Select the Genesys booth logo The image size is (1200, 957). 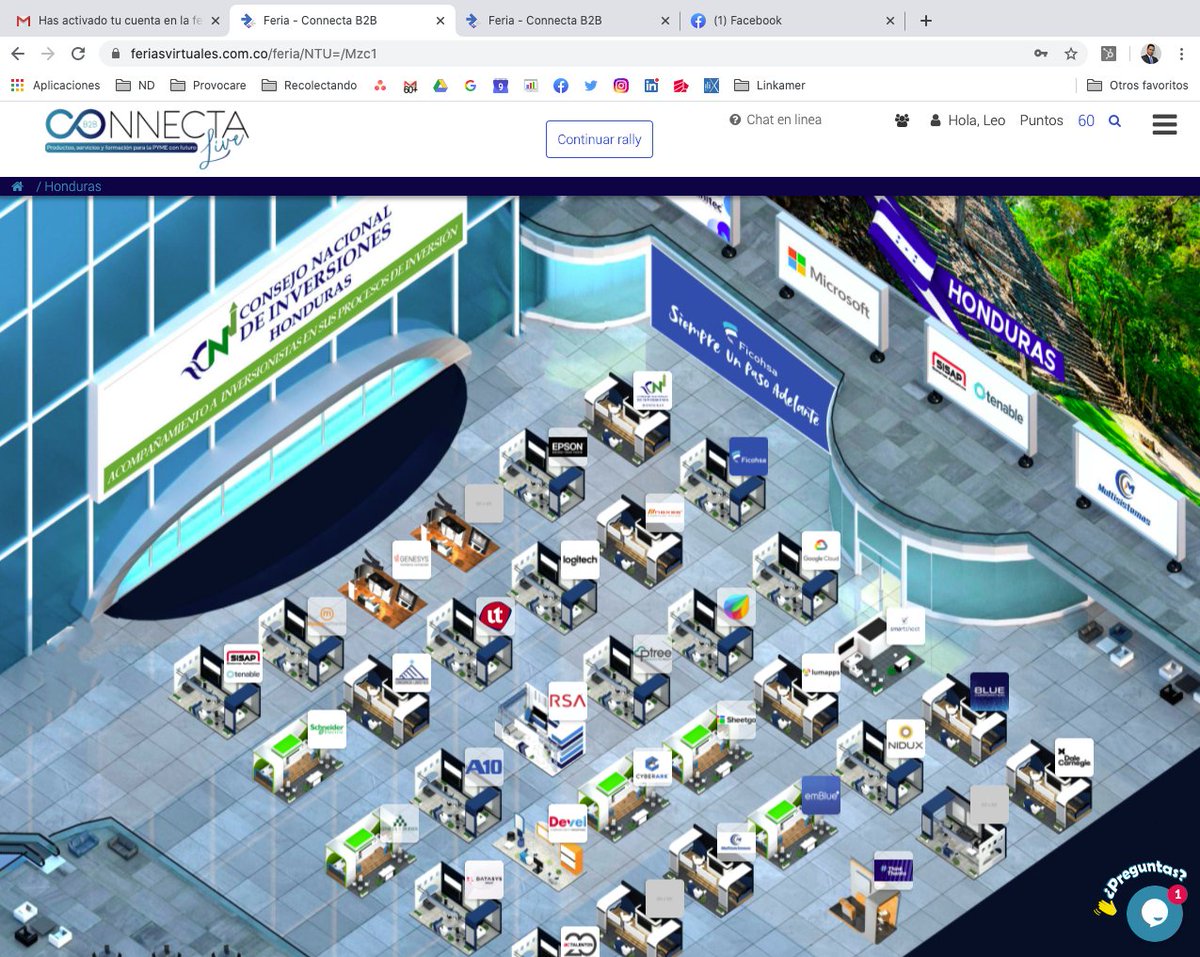point(411,560)
